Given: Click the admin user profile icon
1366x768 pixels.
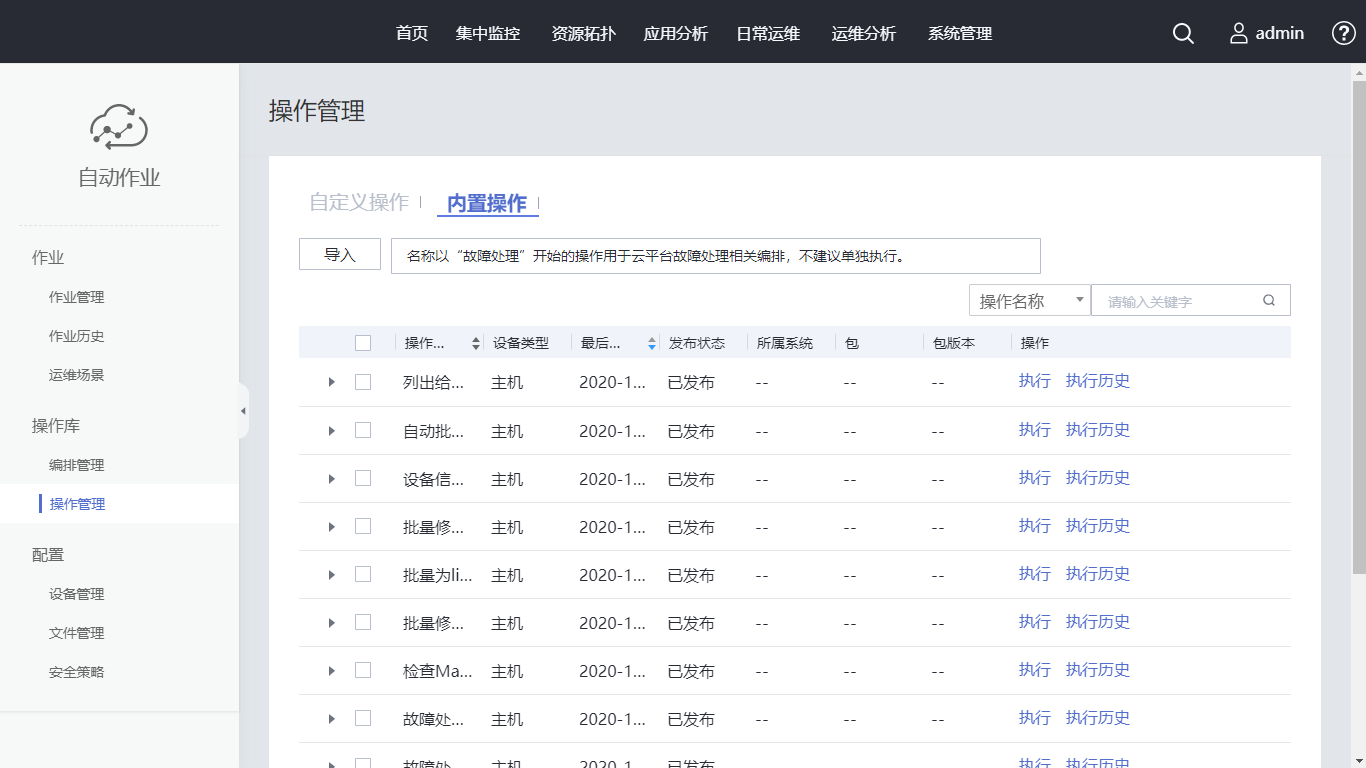Looking at the screenshot, I should [1239, 33].
